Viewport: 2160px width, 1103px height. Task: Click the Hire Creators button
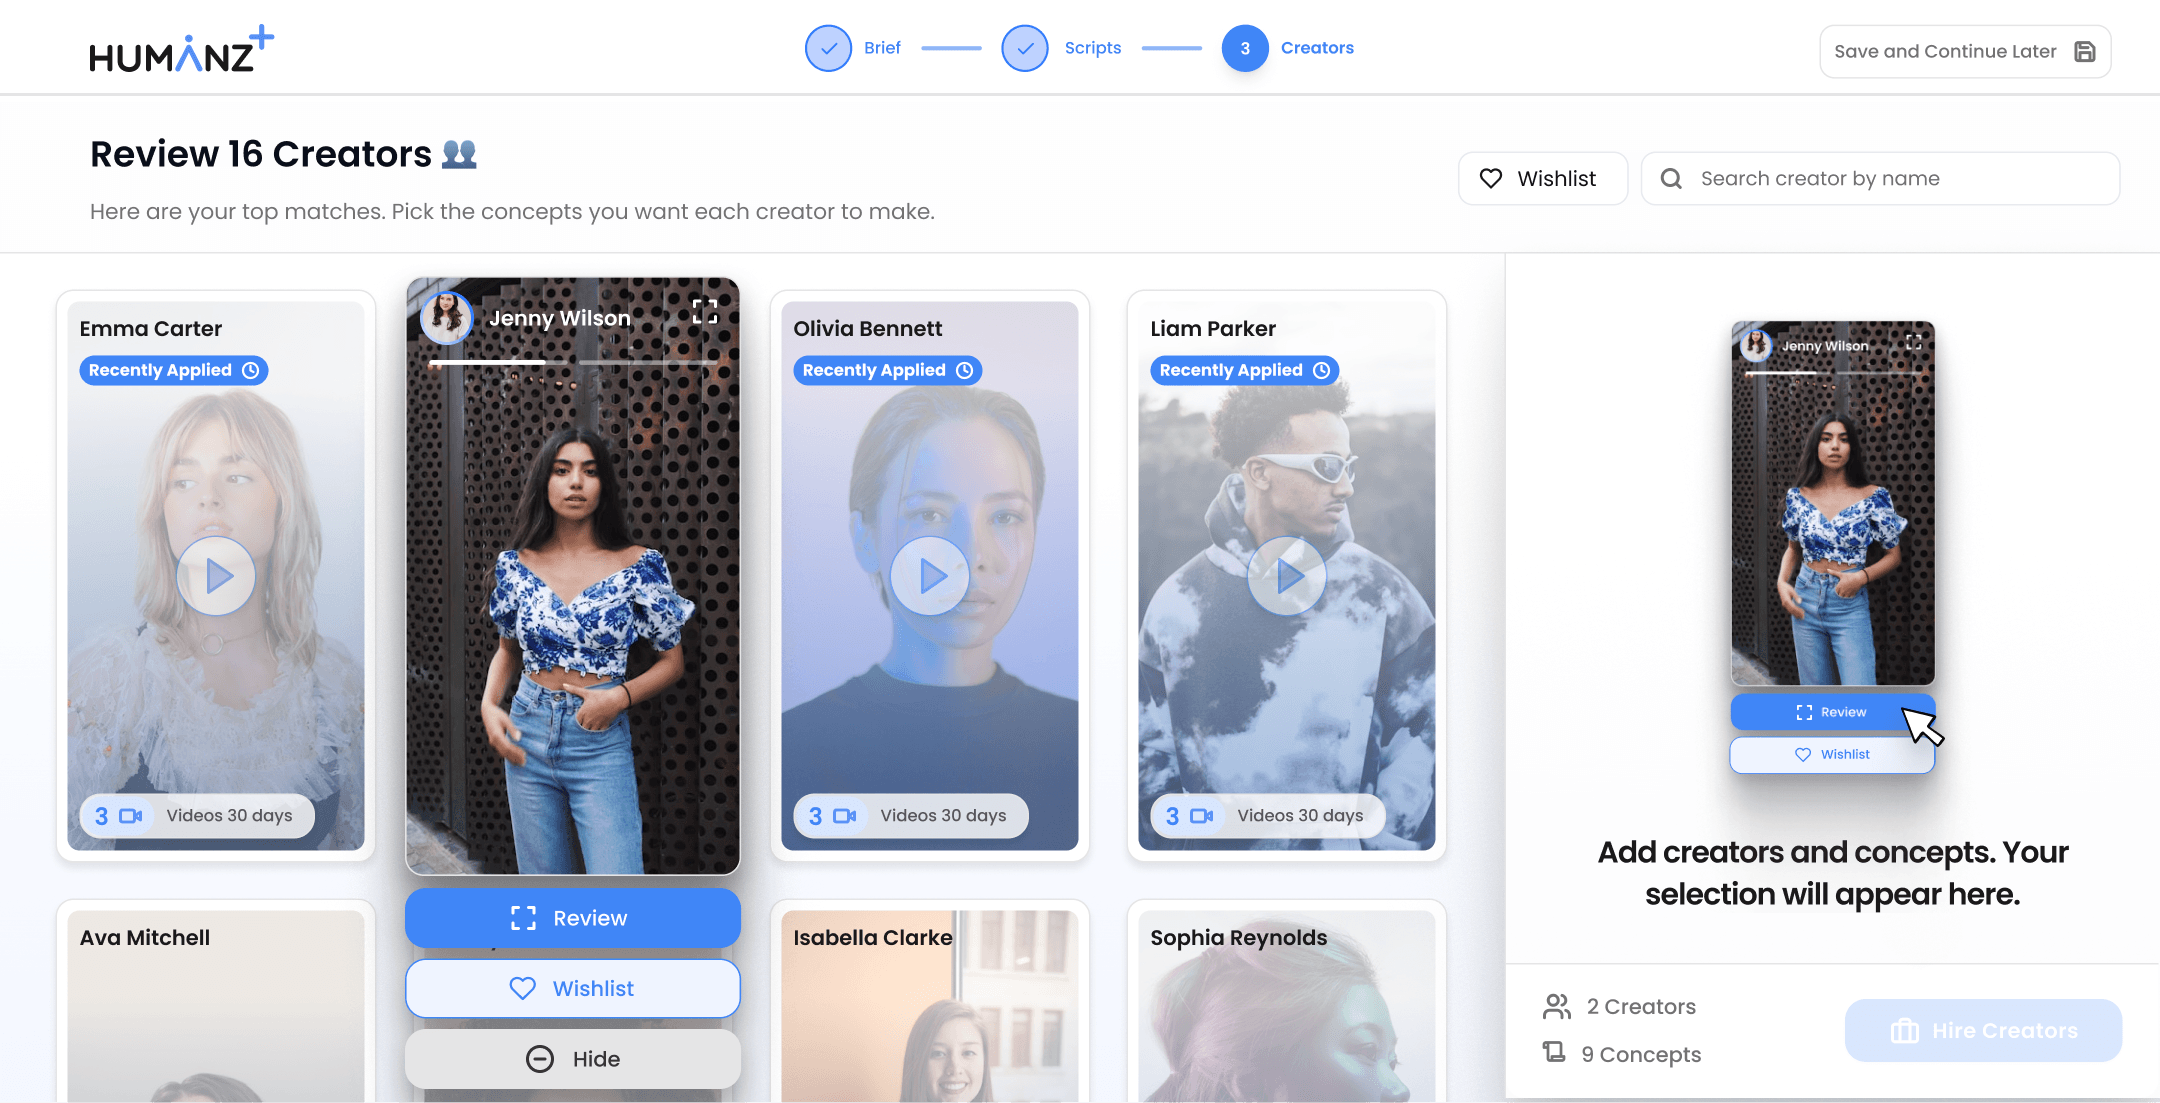[x=1983, y=1030]
